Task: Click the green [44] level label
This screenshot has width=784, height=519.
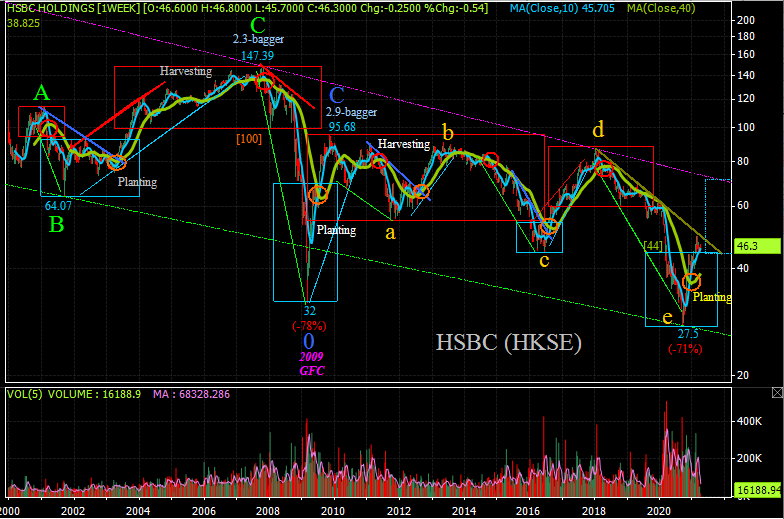Action: (x=654, y=245)
